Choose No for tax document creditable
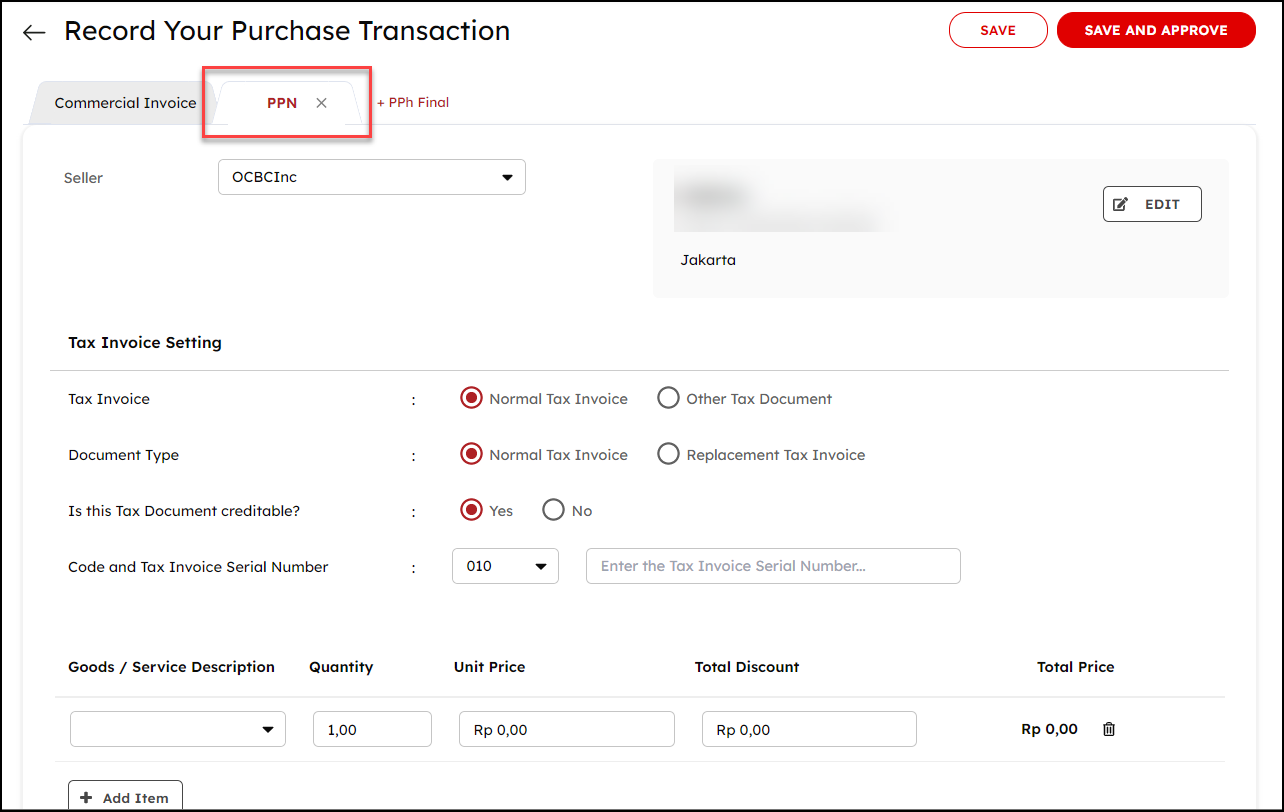 [x=553, y=510]
